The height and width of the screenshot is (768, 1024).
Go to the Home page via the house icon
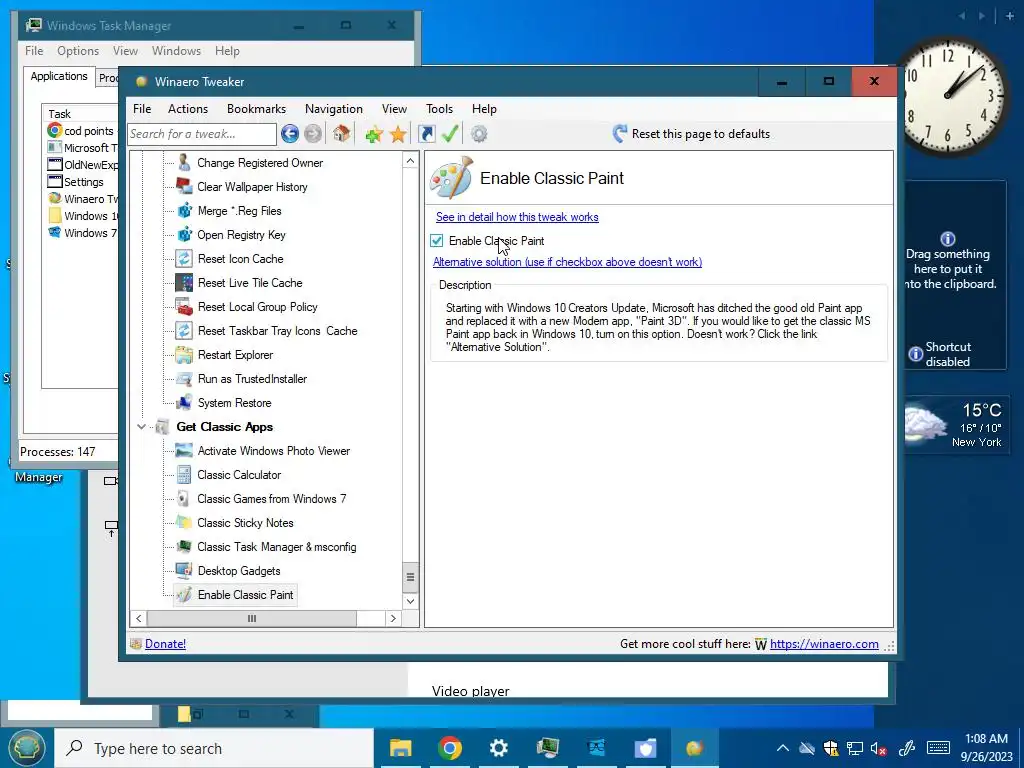[x=341, y=134]
